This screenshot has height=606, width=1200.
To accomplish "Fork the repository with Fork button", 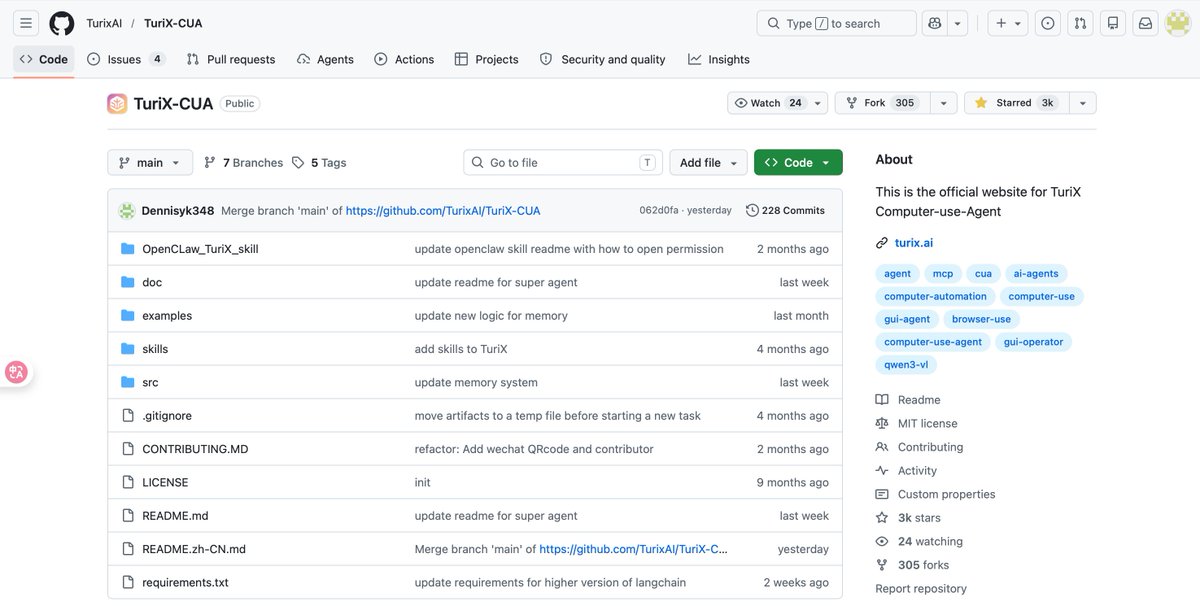I will tap(882, 103).
